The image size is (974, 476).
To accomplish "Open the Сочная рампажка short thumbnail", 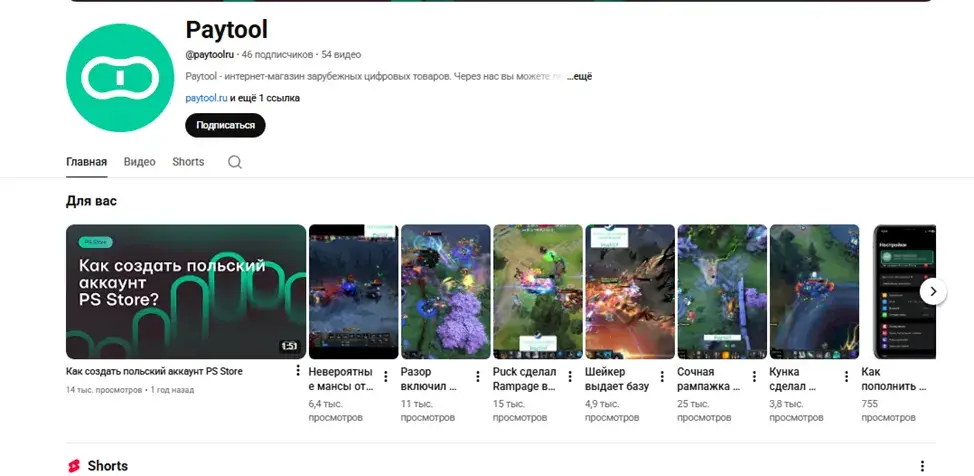I will (x=722, y=291).
